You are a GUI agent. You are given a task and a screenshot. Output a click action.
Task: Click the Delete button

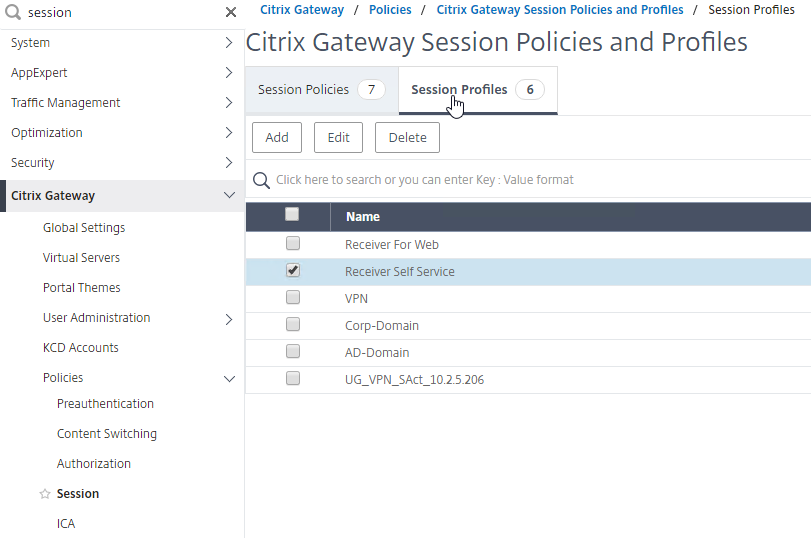coord(408,138)
